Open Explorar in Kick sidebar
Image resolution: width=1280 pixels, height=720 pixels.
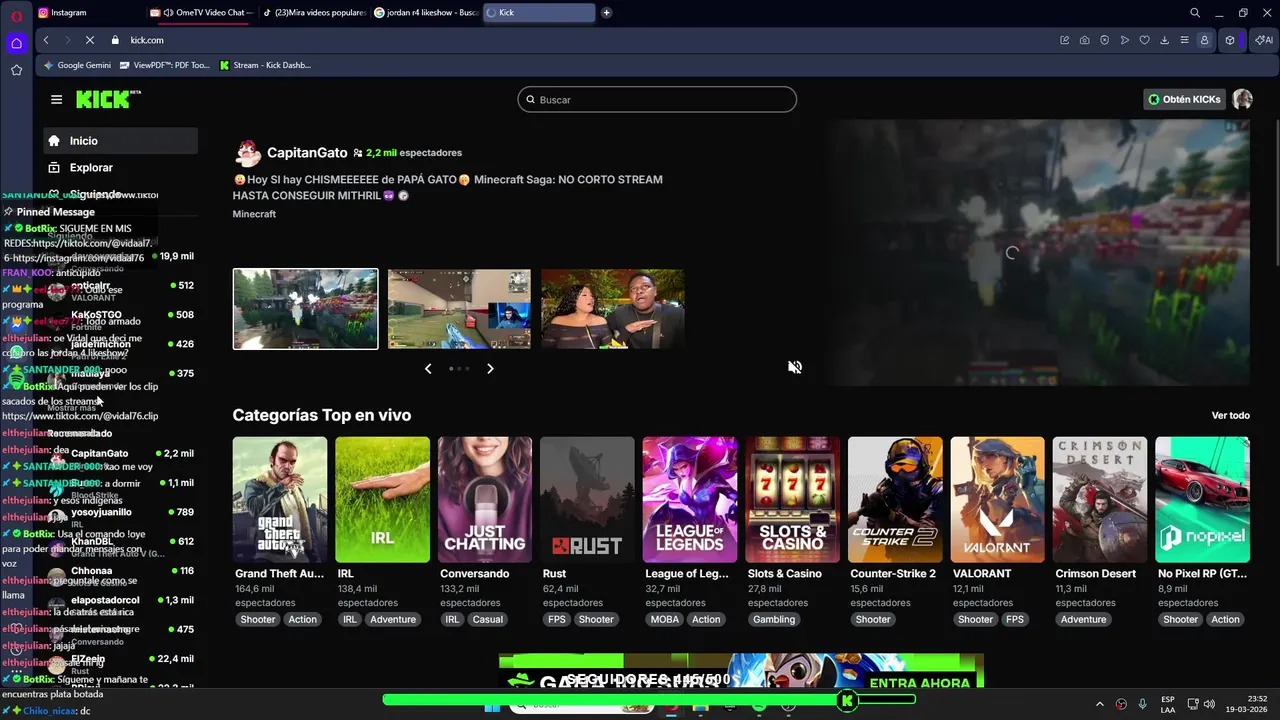coord(120,168)
